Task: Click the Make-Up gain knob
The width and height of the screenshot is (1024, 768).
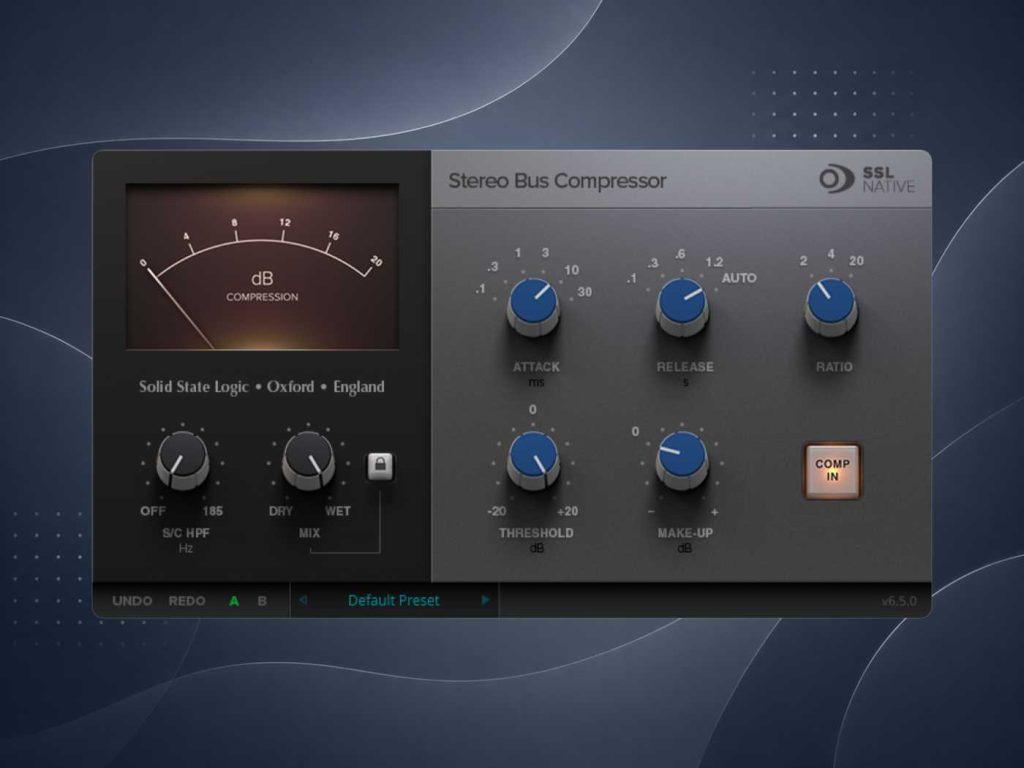Action: click(x=682, y=460)
